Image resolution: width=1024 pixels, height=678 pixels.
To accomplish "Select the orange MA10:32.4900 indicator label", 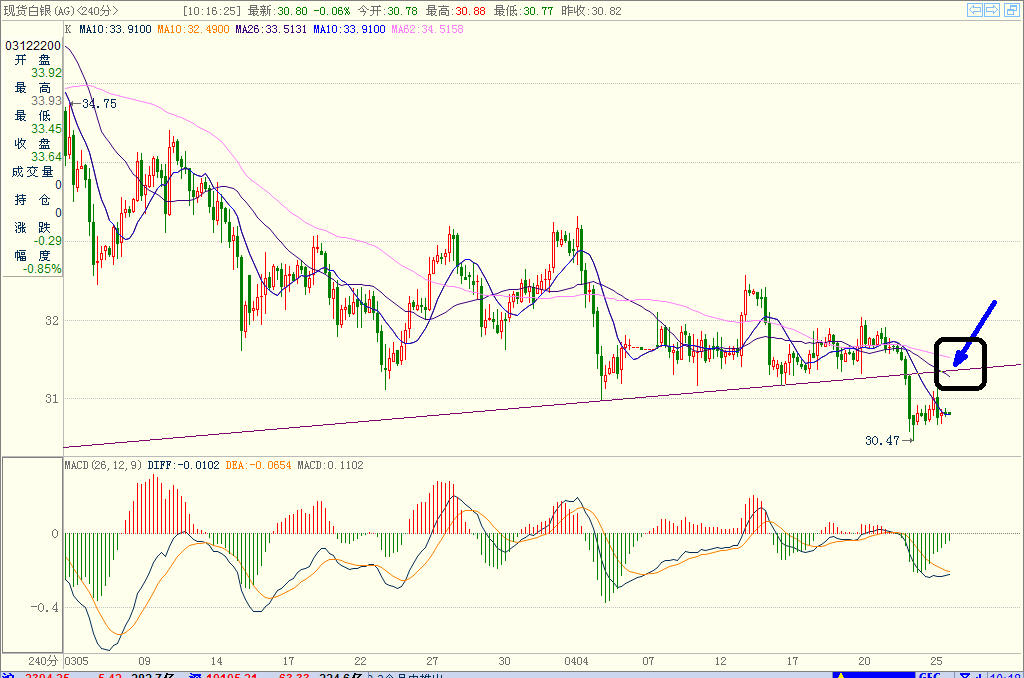I will [x=193, y=29].
